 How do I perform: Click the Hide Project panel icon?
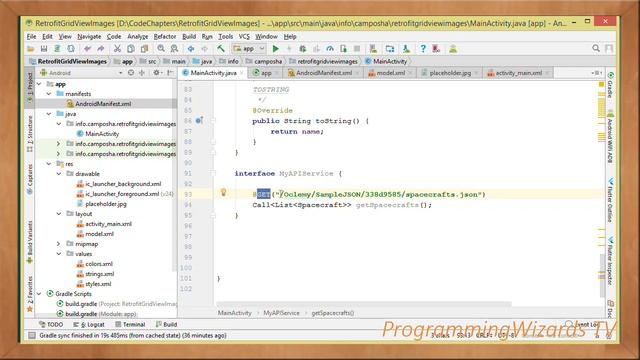tap(170, 73)
